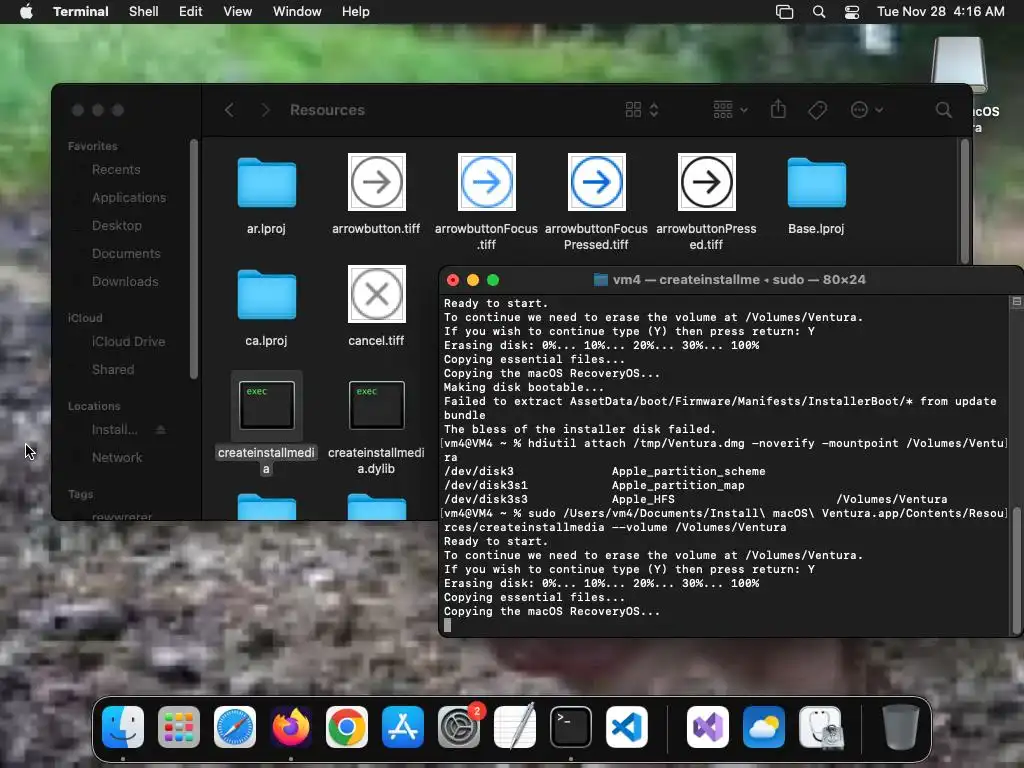
Task: Click the Terminal window title proxy icon
Action: tap(600, 280)
